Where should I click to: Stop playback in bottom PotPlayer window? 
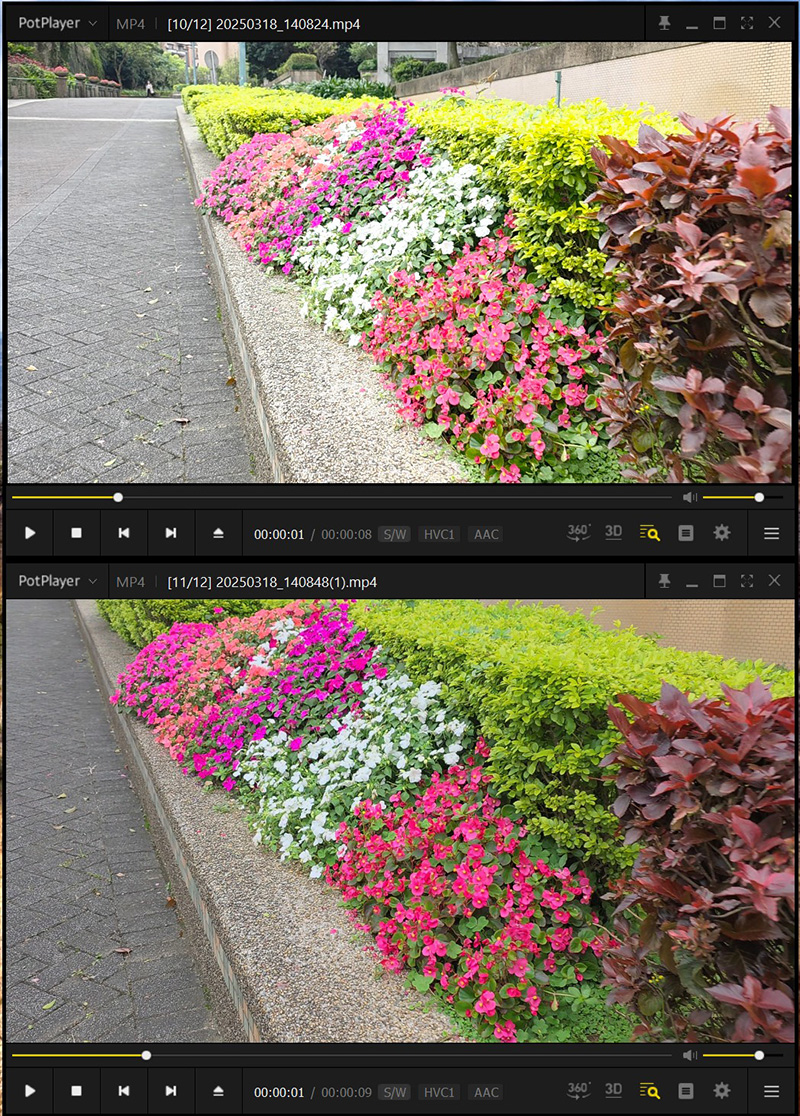tap(77, 1091)
